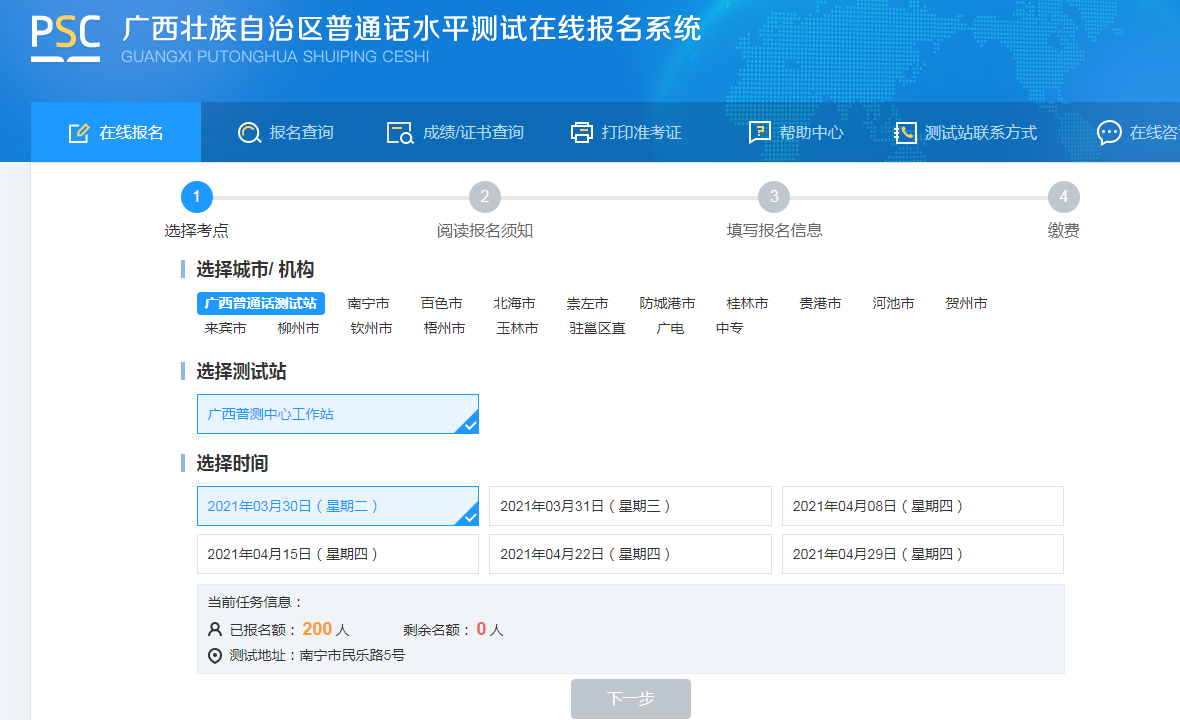Click the person icon beside 已报名额
This screenshot has height=720, width=1180.
214,630
